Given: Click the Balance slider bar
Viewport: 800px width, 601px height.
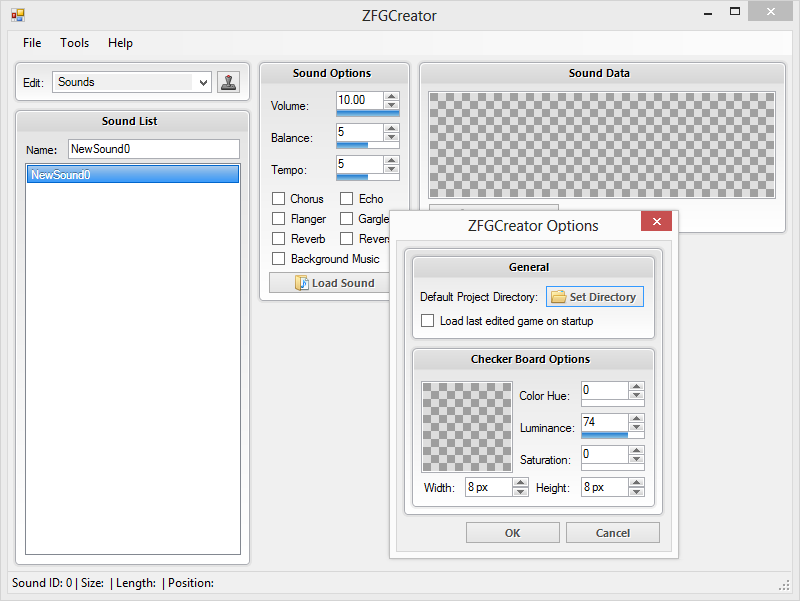Looking at the screenshot, I should (x=368, y=145).
